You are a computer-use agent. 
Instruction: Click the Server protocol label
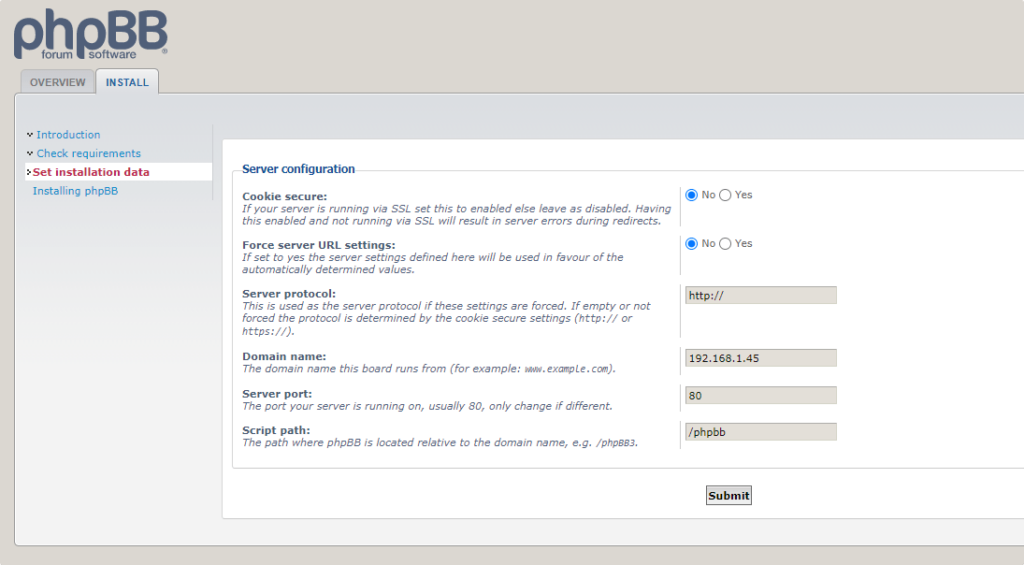coord(289,294)
